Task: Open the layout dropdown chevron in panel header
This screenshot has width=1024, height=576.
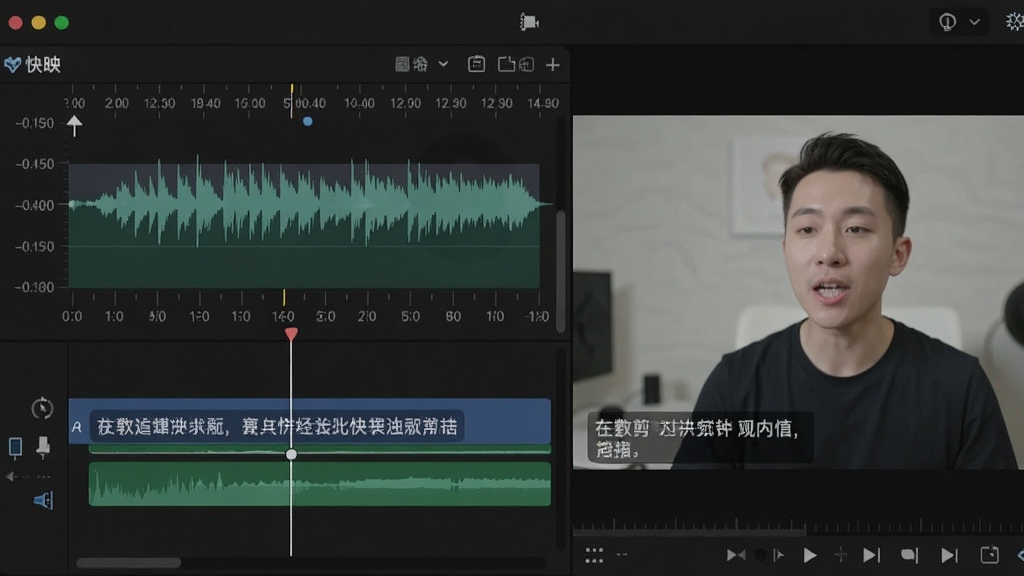Action: [x=443, y=64]
